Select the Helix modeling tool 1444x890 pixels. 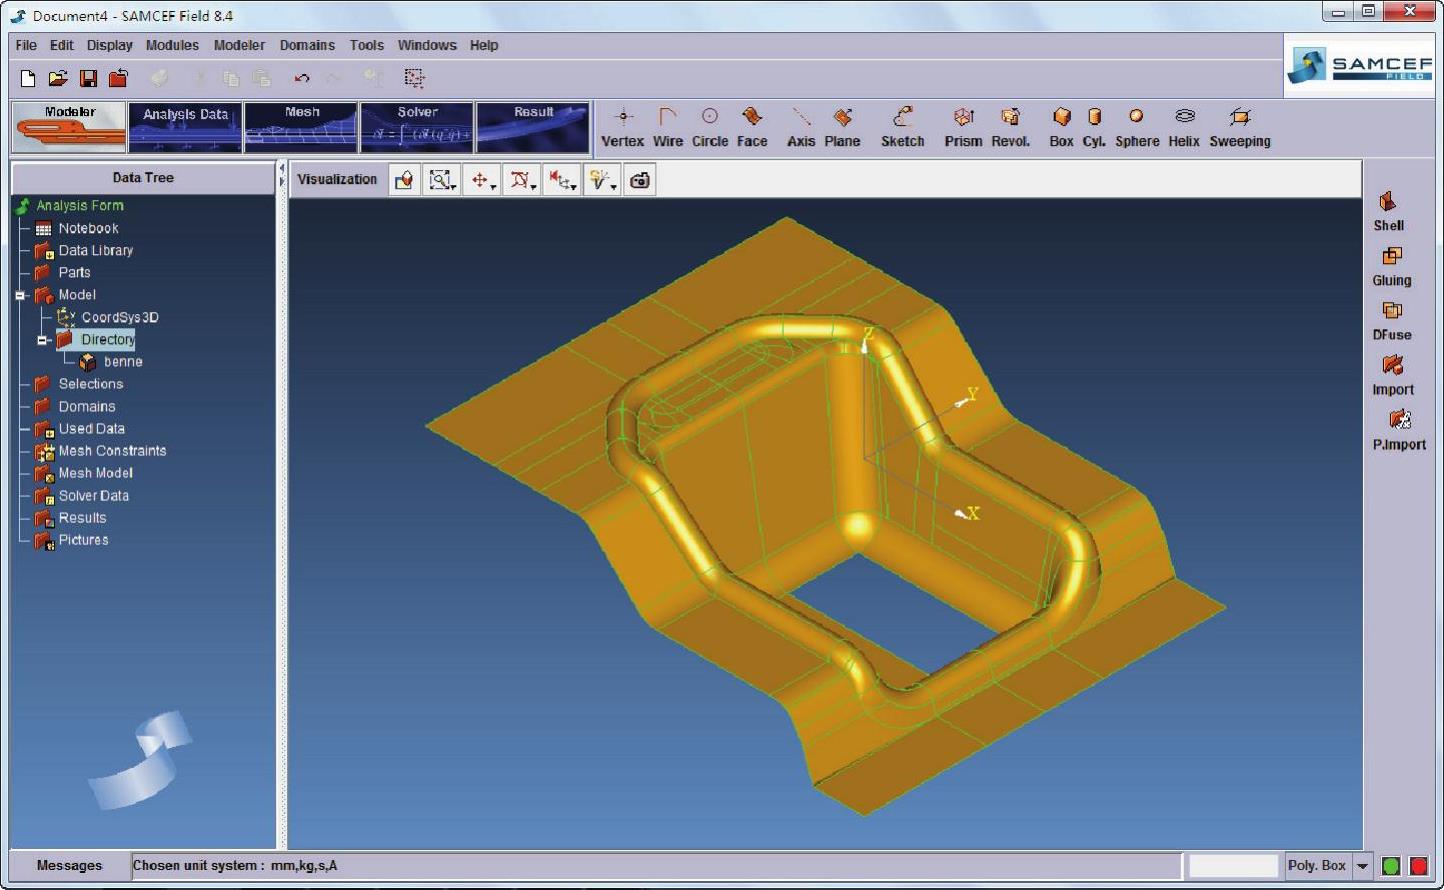1183,127
